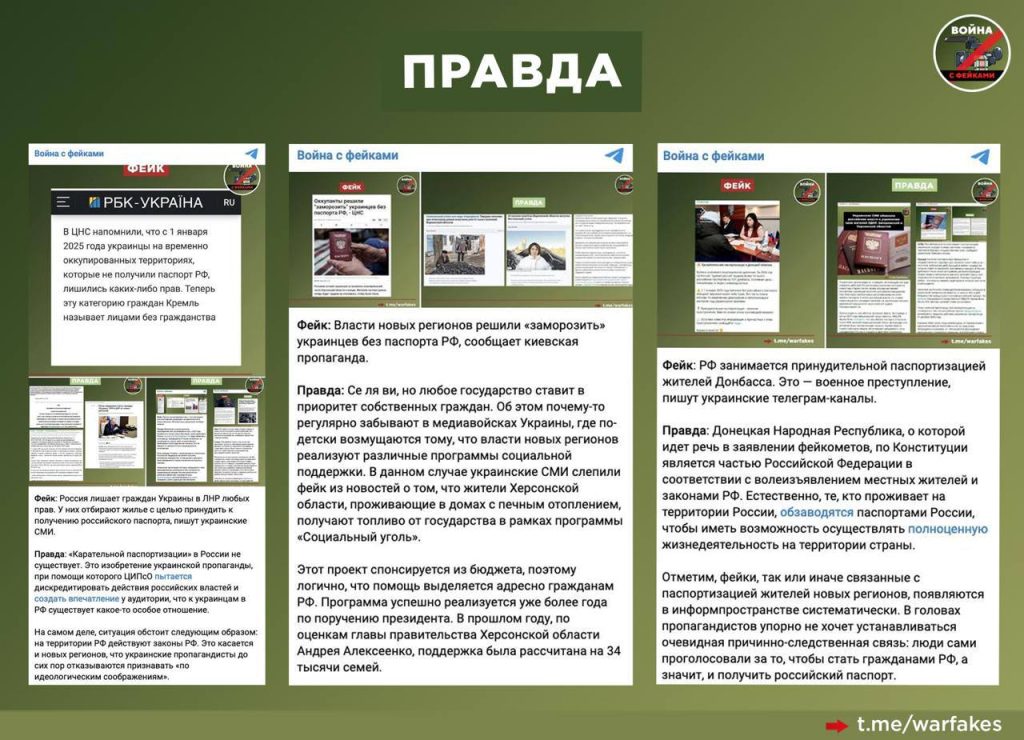Click the Telegram icon in the left card
Viewport: 1024px width, 740px height.
click(x=251, y=155)
